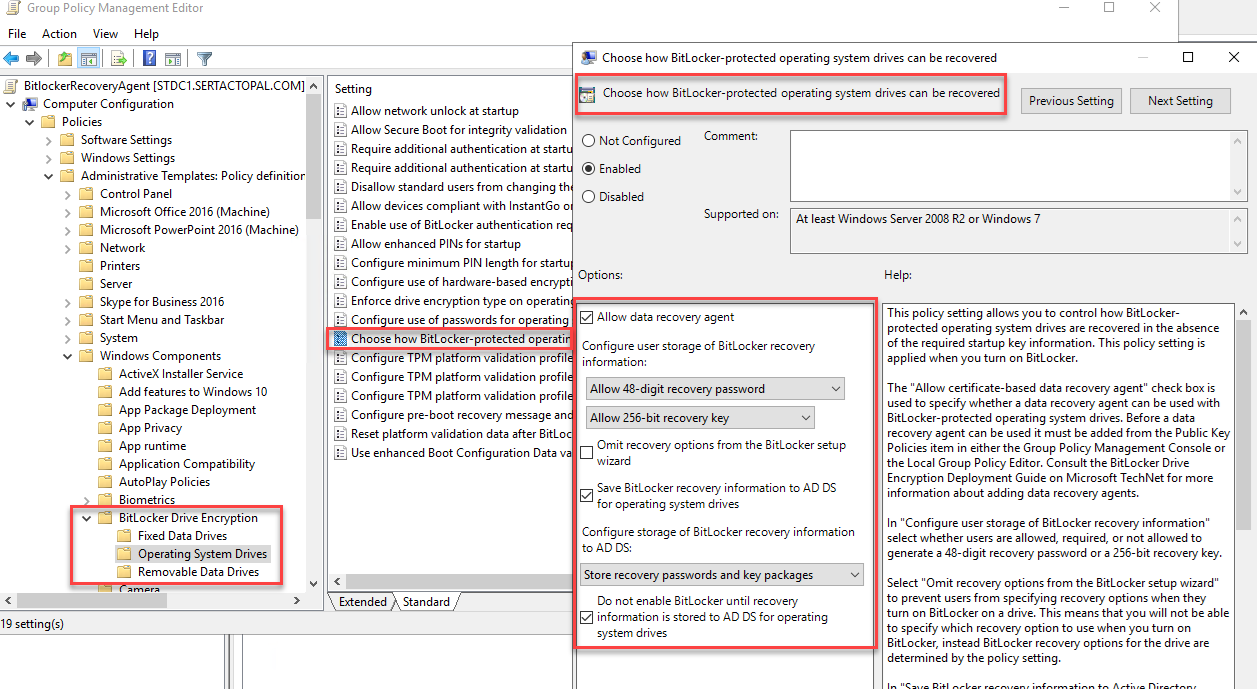Check Omit recovery options from setup wizard
Viewport: 1257px width, 689px height.
coord(587,453)
